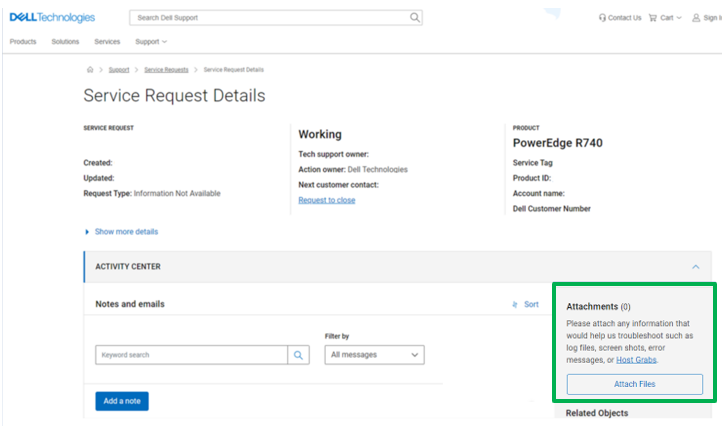Click the Support breadcrumb link
The height and width of the screenshot is (428, 728).
click(119, 70)
